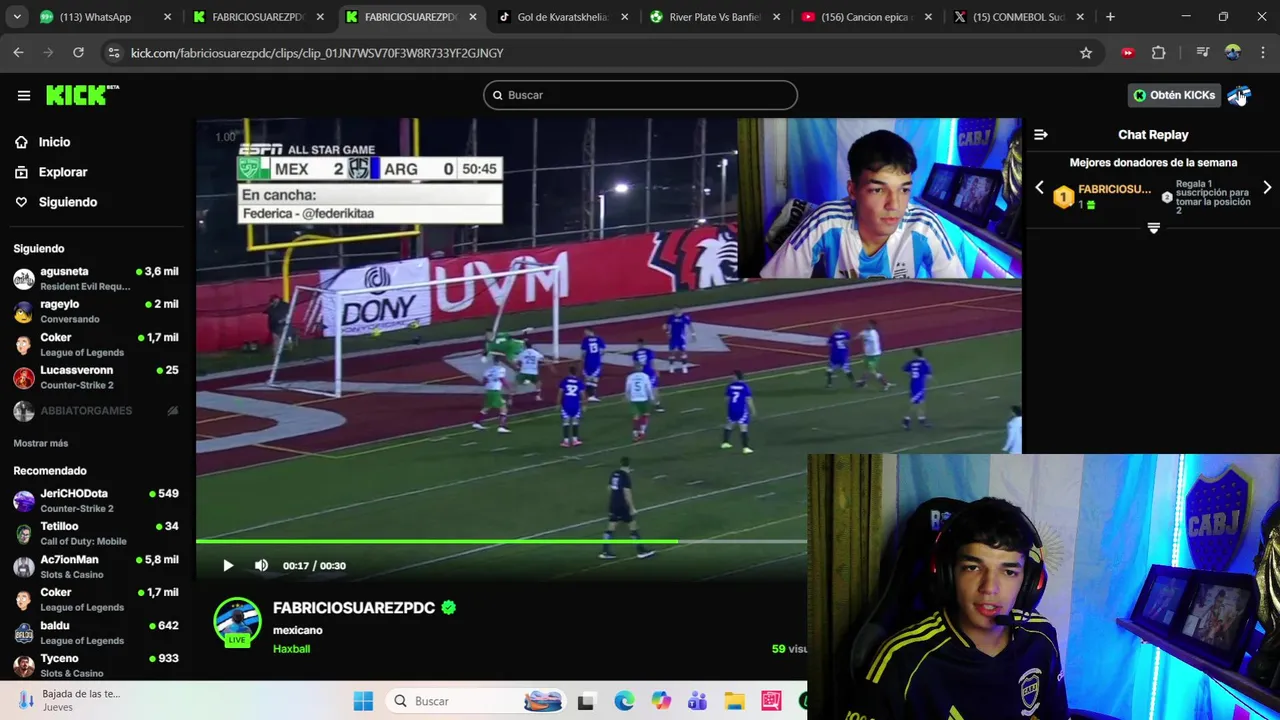This screenshot has width=1280, height=720.
Task: Open the Windows Start menu
Action: (363, 701)
